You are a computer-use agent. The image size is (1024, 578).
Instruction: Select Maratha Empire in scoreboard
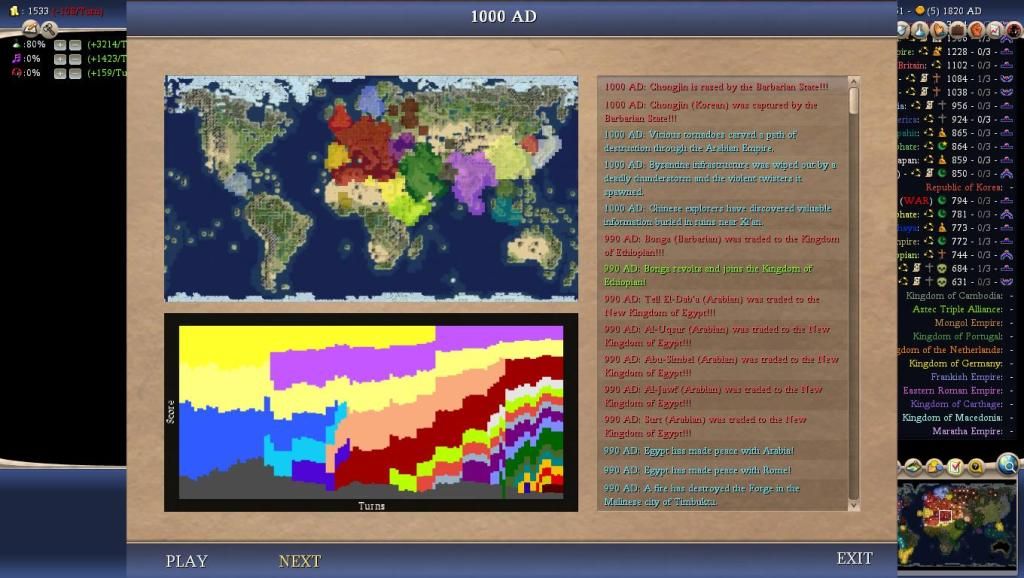(x=967, y=431)
